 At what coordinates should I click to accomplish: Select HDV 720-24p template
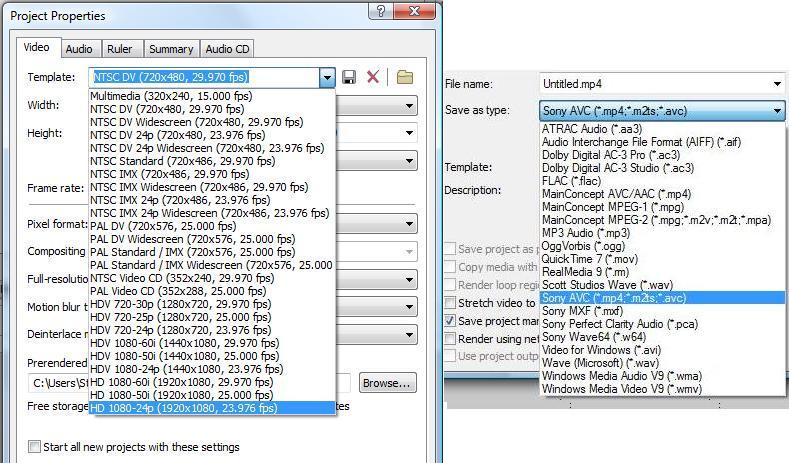coord(212,330)
